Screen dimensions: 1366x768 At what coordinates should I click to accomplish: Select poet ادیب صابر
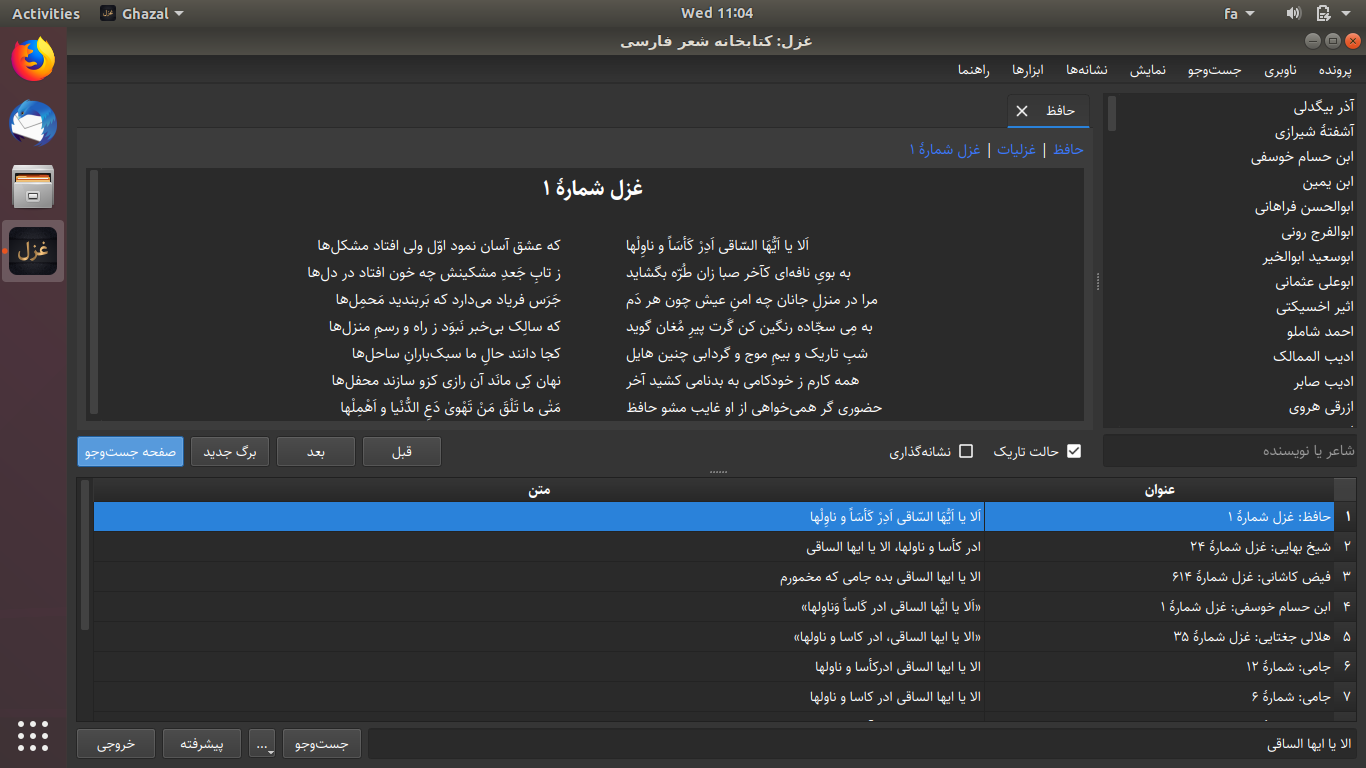pyautogui.click(x=1323, y=382)
